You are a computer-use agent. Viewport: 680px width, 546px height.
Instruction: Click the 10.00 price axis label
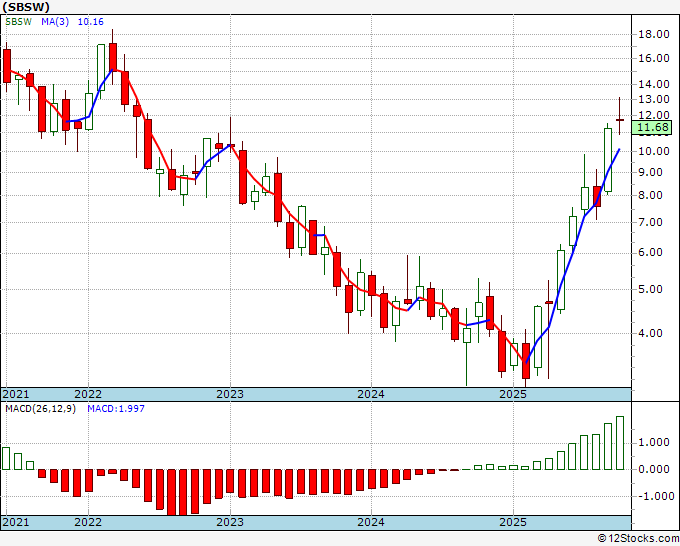click(654, 151)
